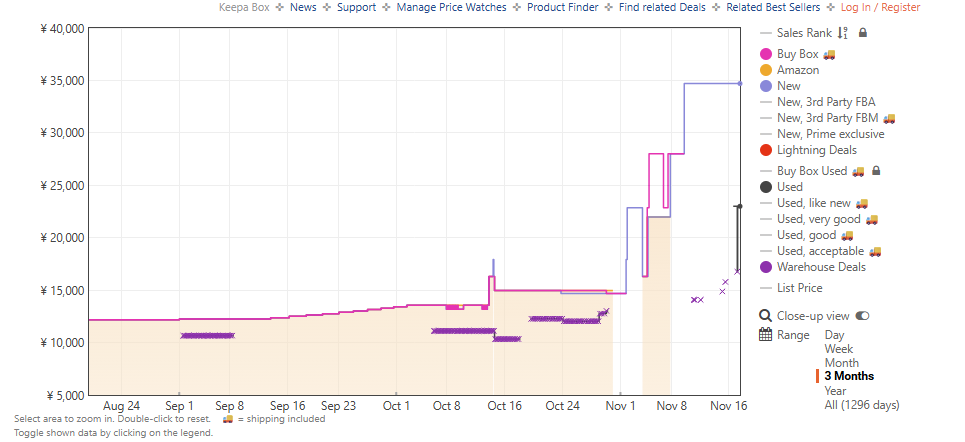This screenshot has height=442, width=965.
Task: Open the Log In / Register link
Action: coord(880,7)
